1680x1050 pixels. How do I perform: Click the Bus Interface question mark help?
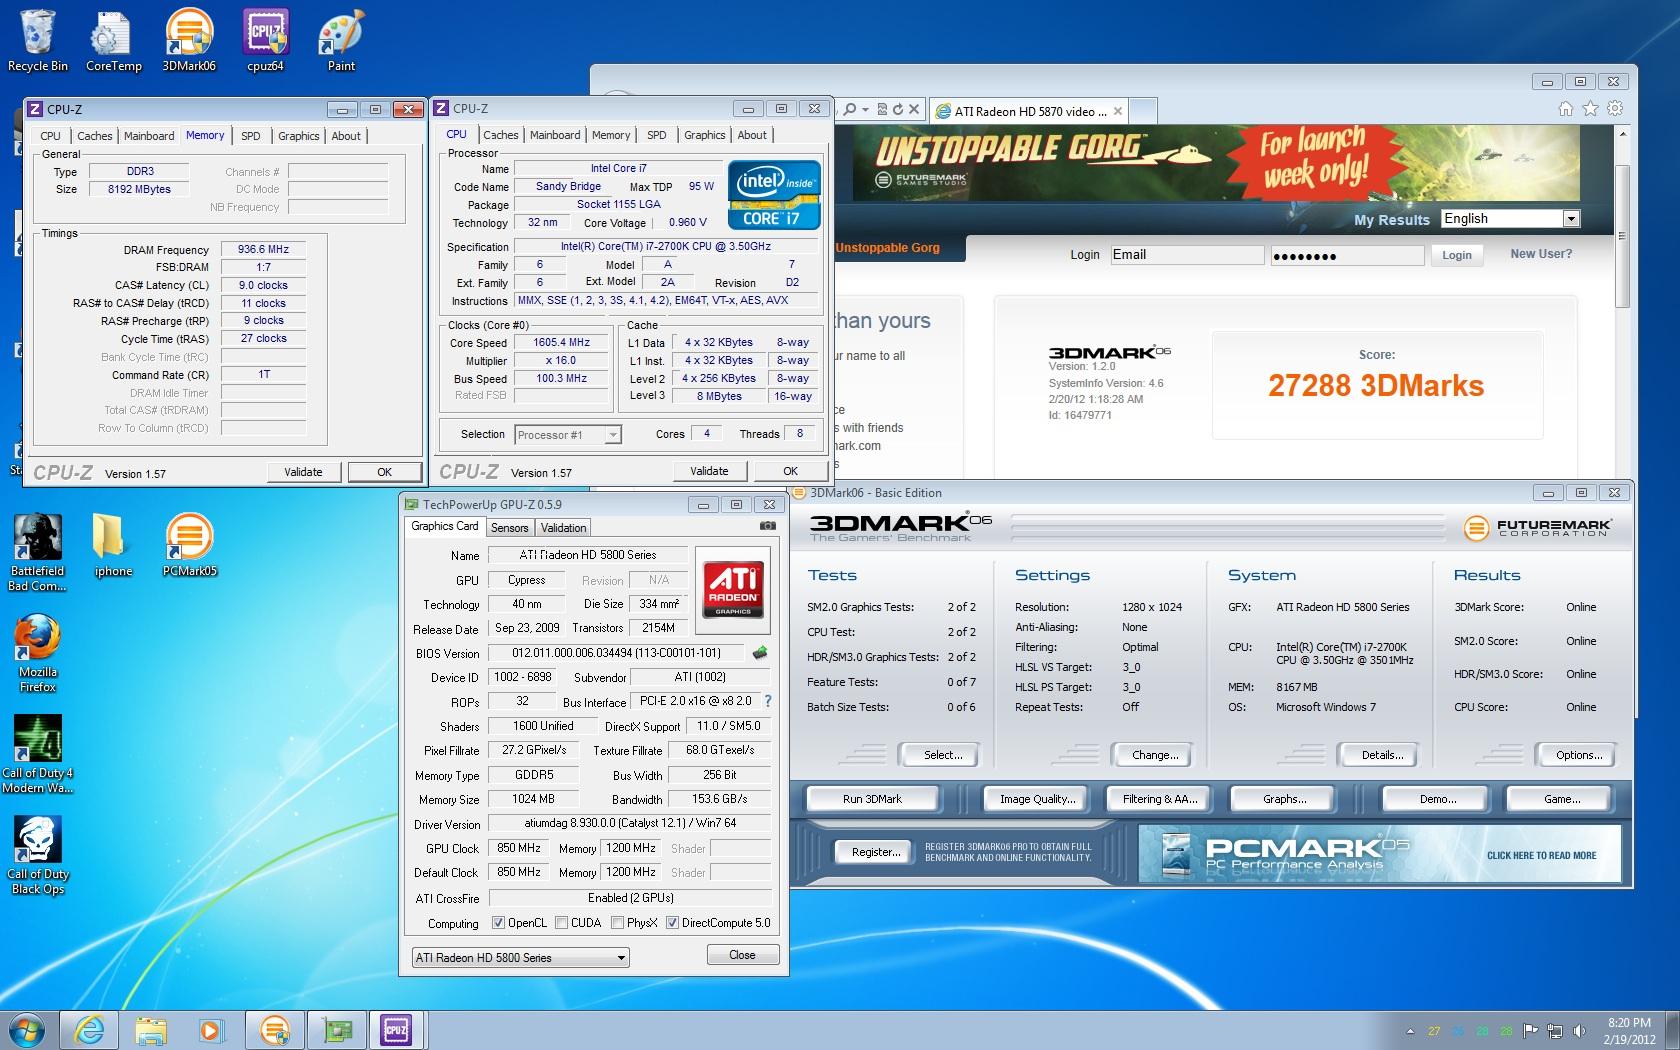click(x=768, y=701)
